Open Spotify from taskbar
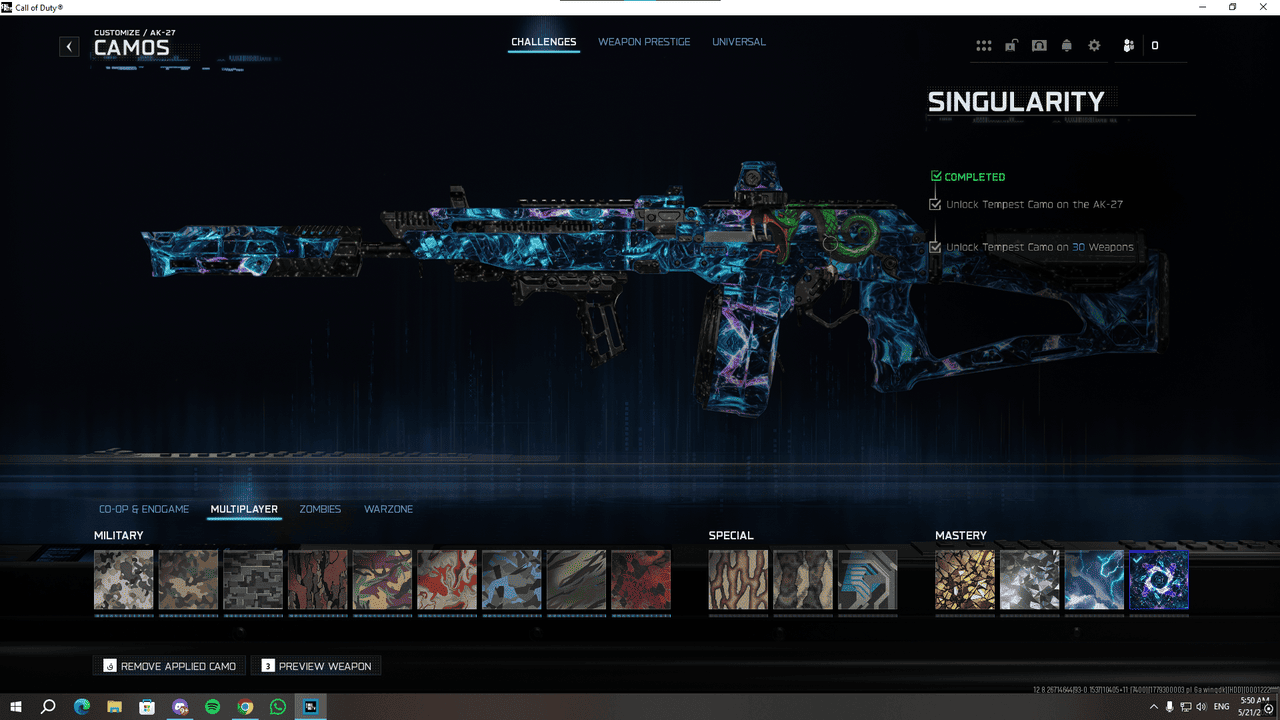This screenshot has height=720, width=1280. click(x=212, y=707)
